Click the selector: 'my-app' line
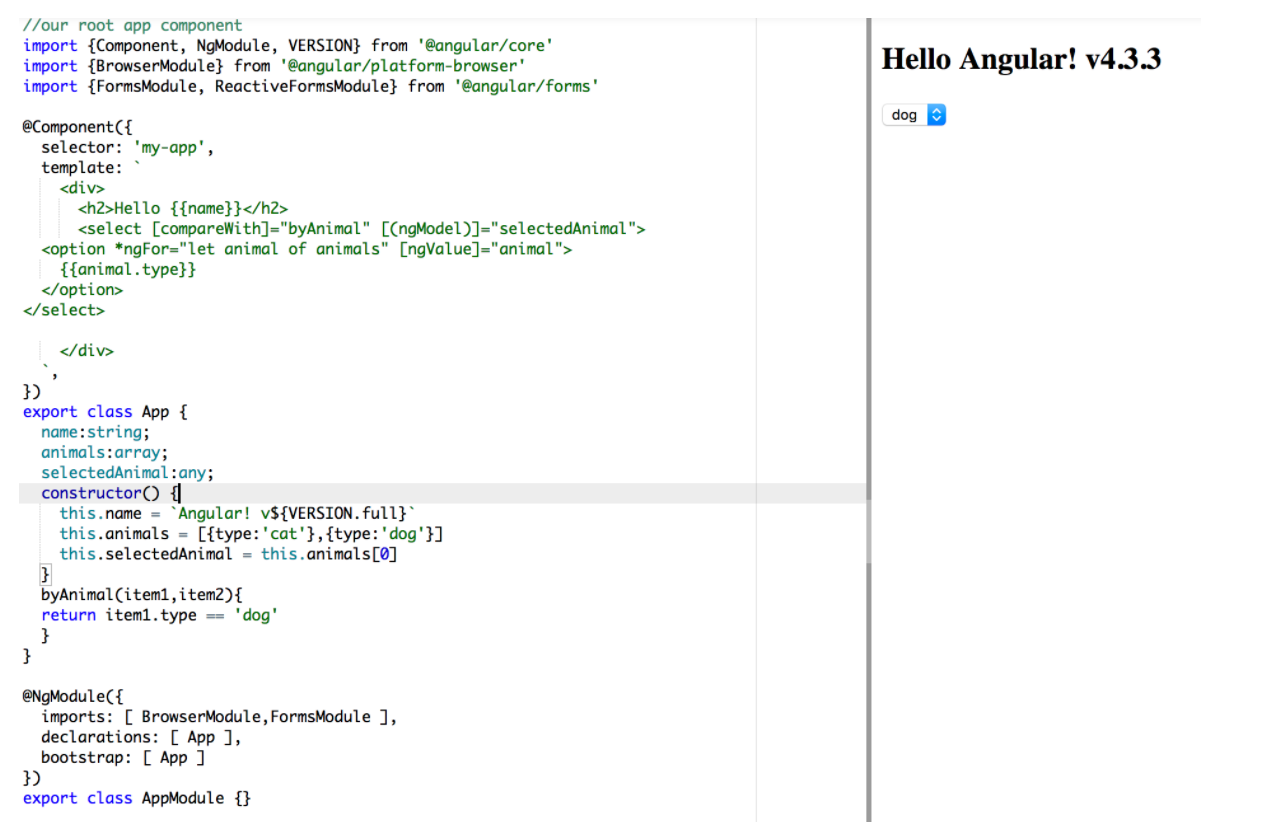 point(128,147)
